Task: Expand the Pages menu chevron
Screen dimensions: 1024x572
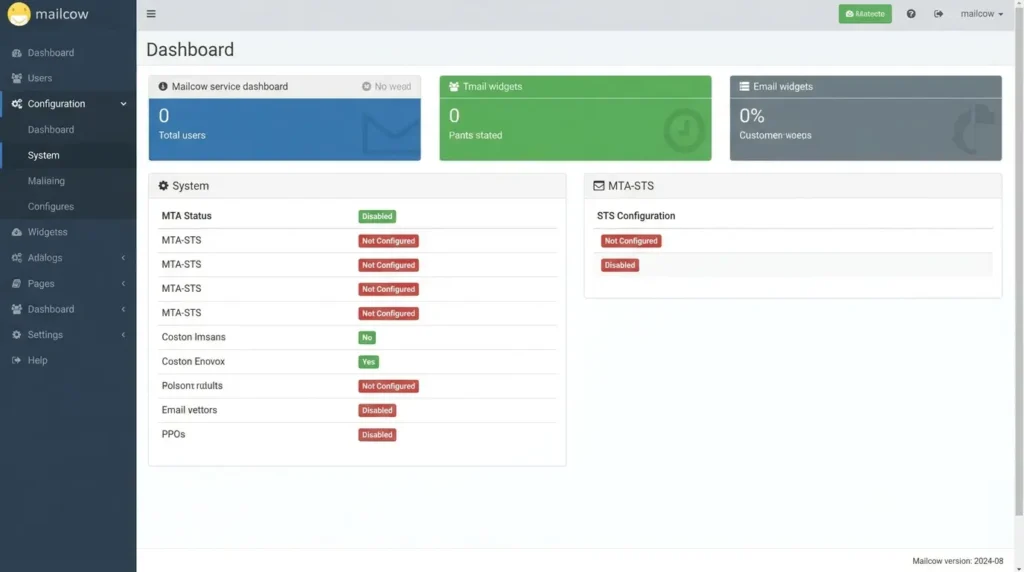Action: pos(123,283)
